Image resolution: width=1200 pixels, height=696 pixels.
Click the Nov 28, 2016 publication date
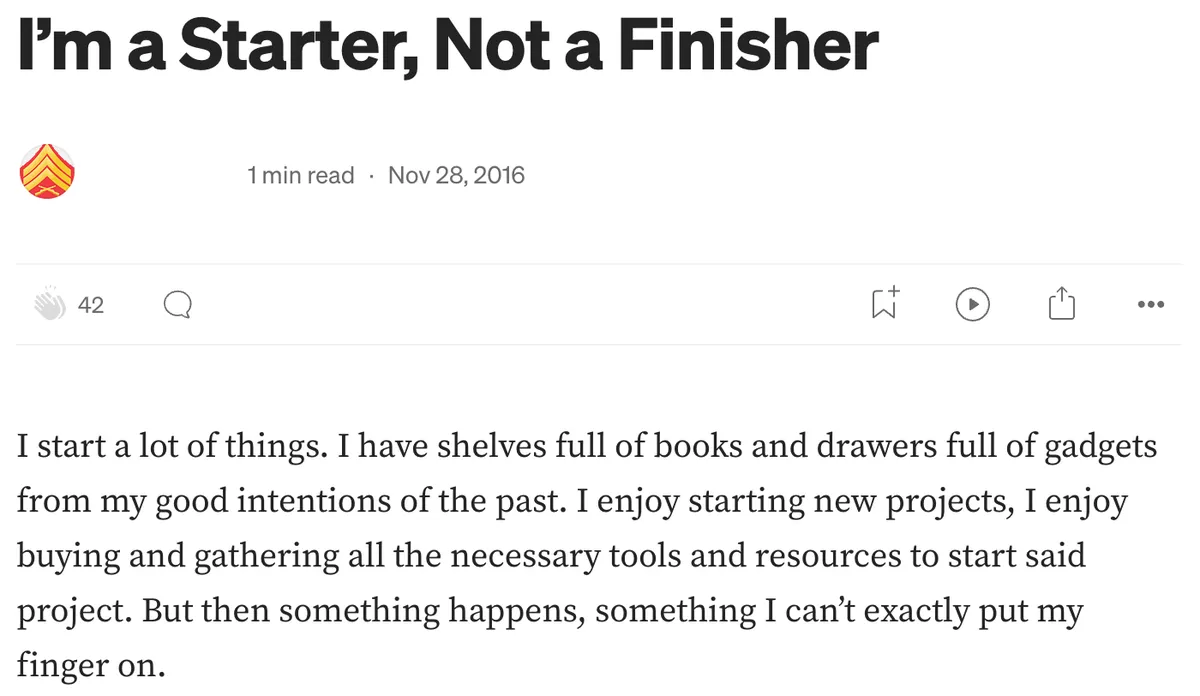456,176
